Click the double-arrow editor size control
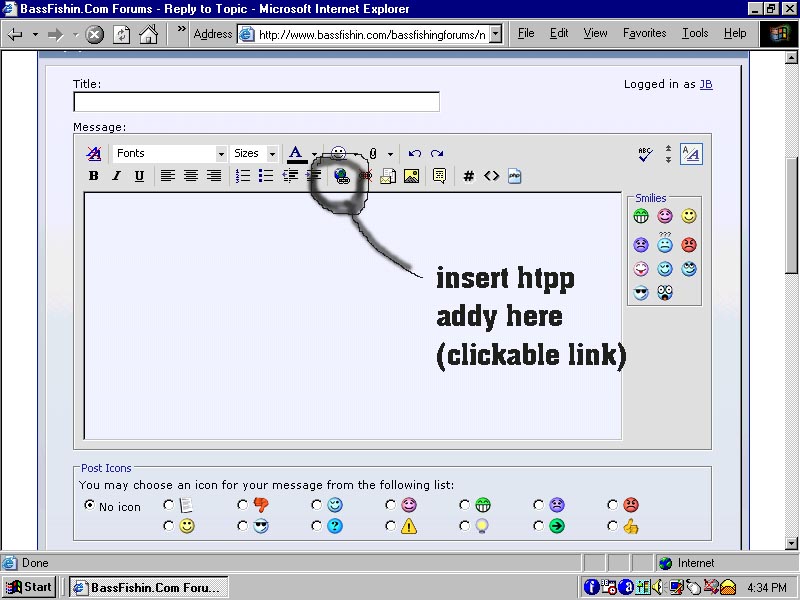The image size is (800, 600). click(668, 154)
